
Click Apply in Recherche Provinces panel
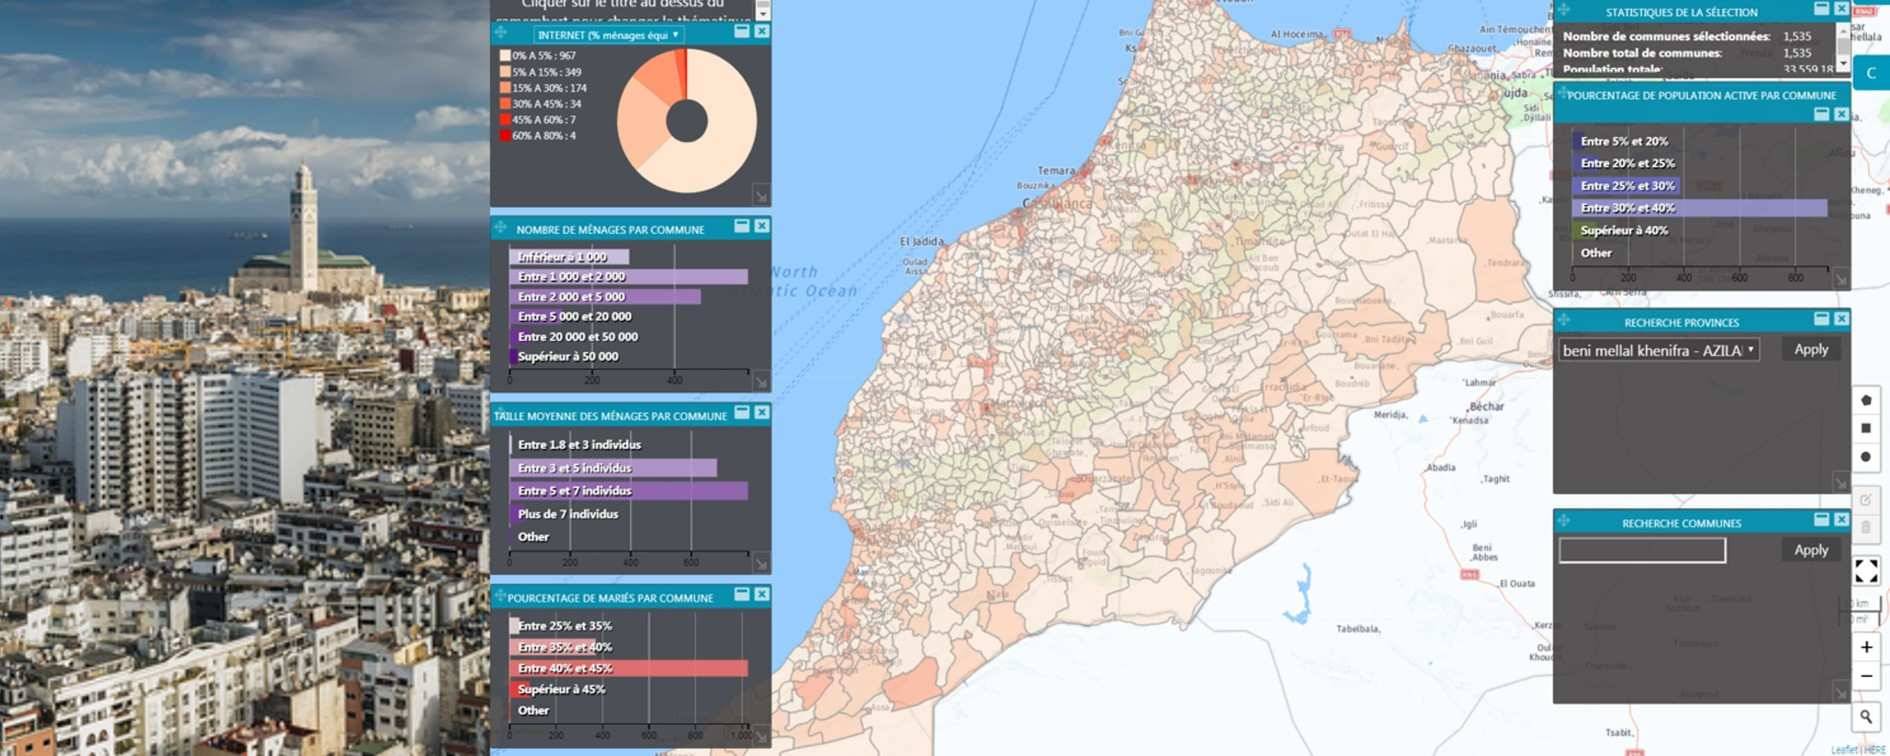pyautogui.click(x=1810, y=350)
